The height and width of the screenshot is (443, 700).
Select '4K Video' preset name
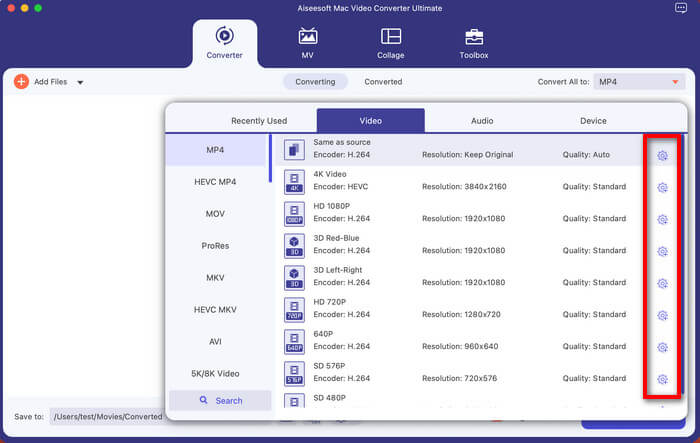(330, 174)
